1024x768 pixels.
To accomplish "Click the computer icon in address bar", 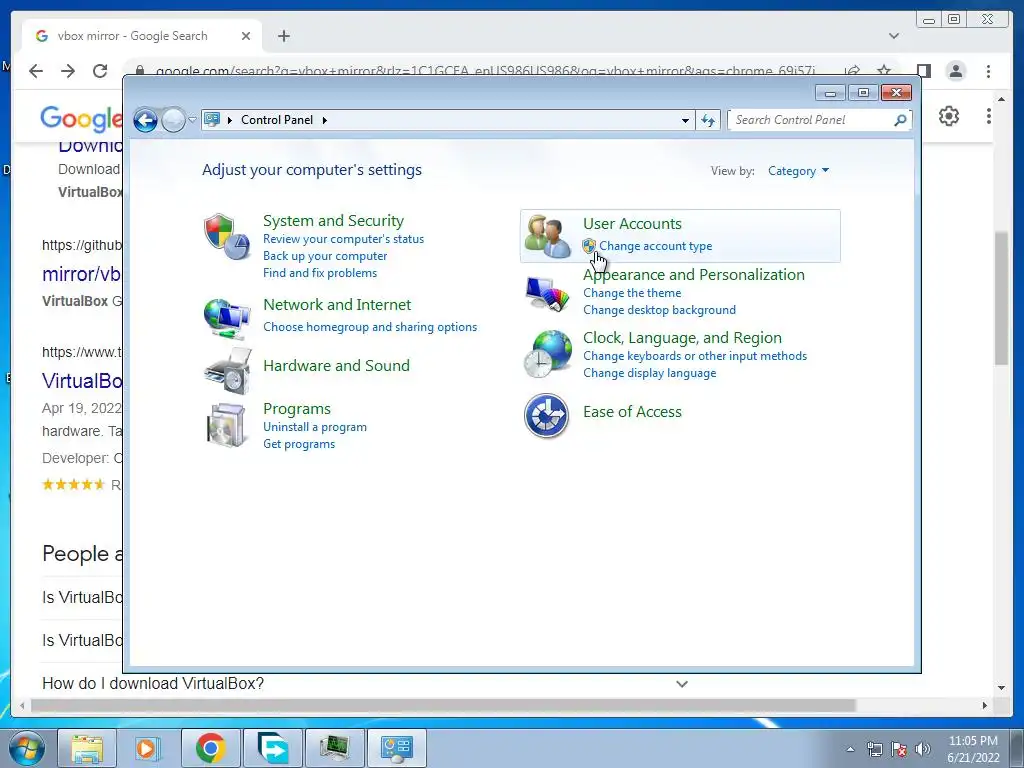I will 212,120.
